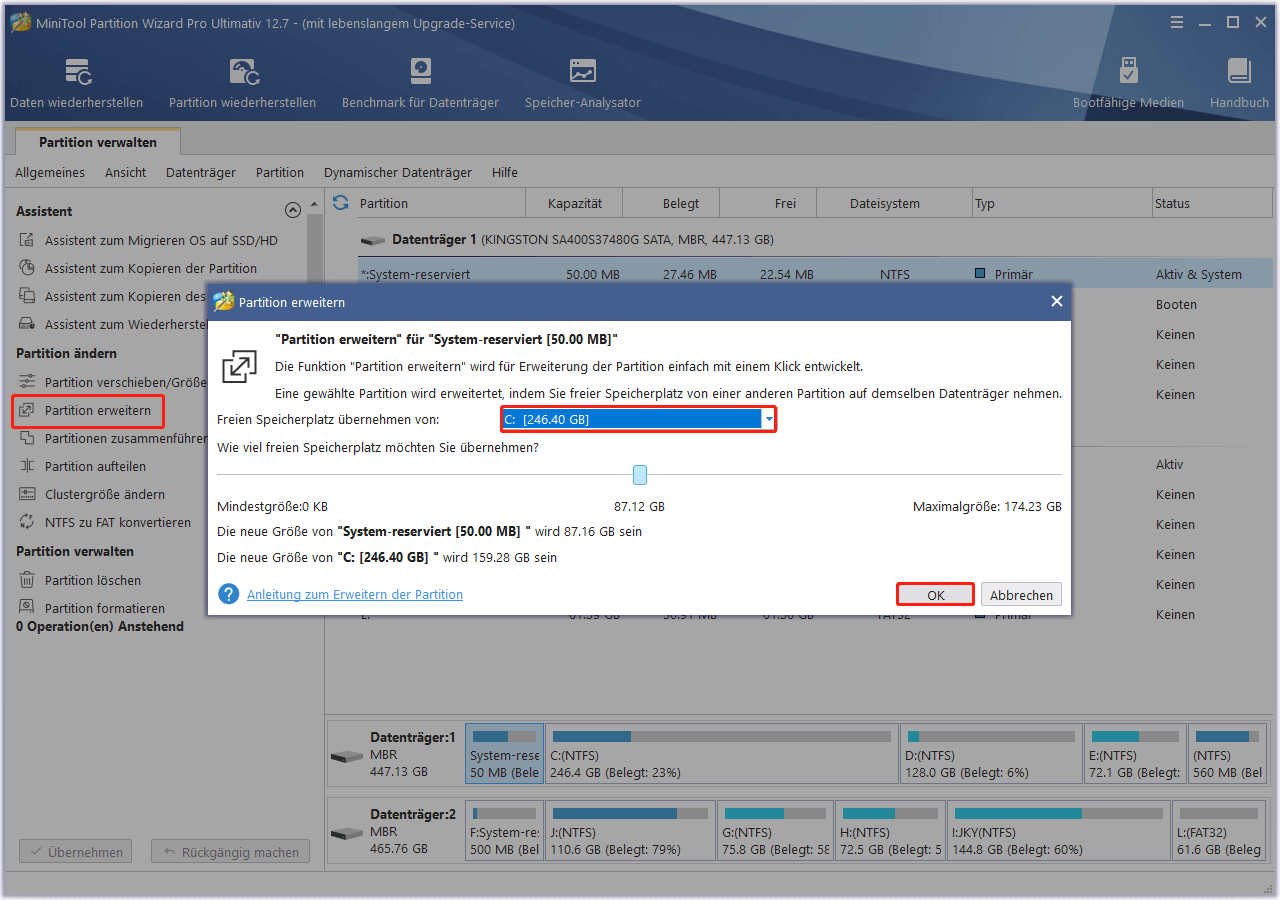This screenshot has height=900, width=1280.
Task: Click the free space slider handle
Action: click(x=640, y=475)
